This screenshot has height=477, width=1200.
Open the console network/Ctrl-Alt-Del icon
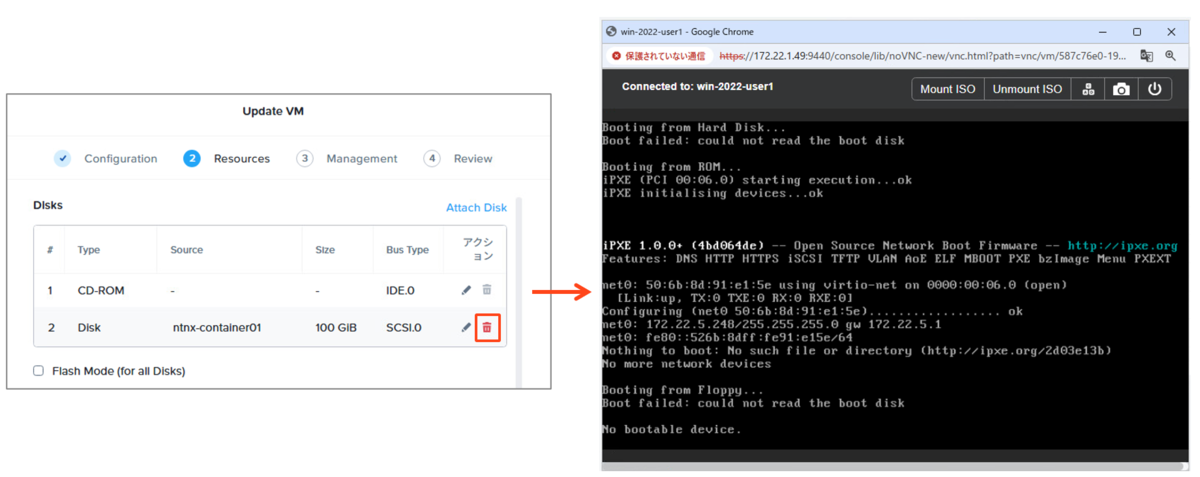point(1089,89)
